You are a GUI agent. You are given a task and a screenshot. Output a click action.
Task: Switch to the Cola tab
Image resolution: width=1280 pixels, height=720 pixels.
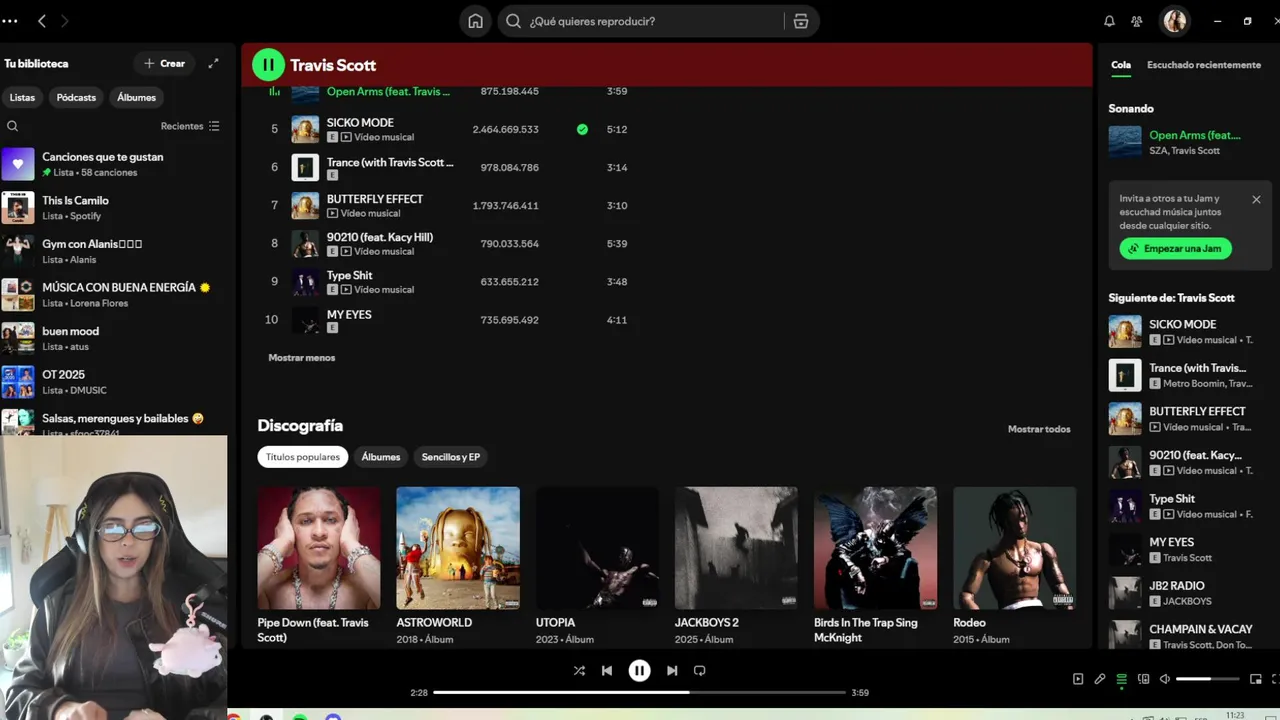(x=1121, y=65)
